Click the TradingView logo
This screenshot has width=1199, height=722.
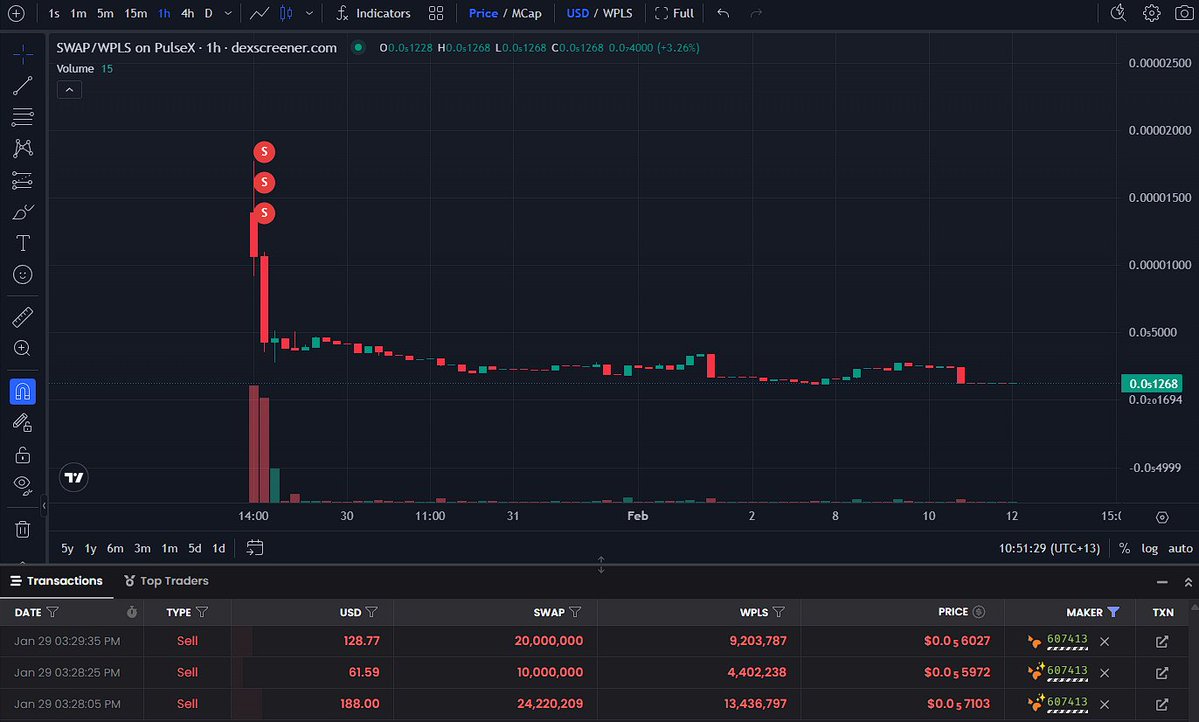[74, 477]
